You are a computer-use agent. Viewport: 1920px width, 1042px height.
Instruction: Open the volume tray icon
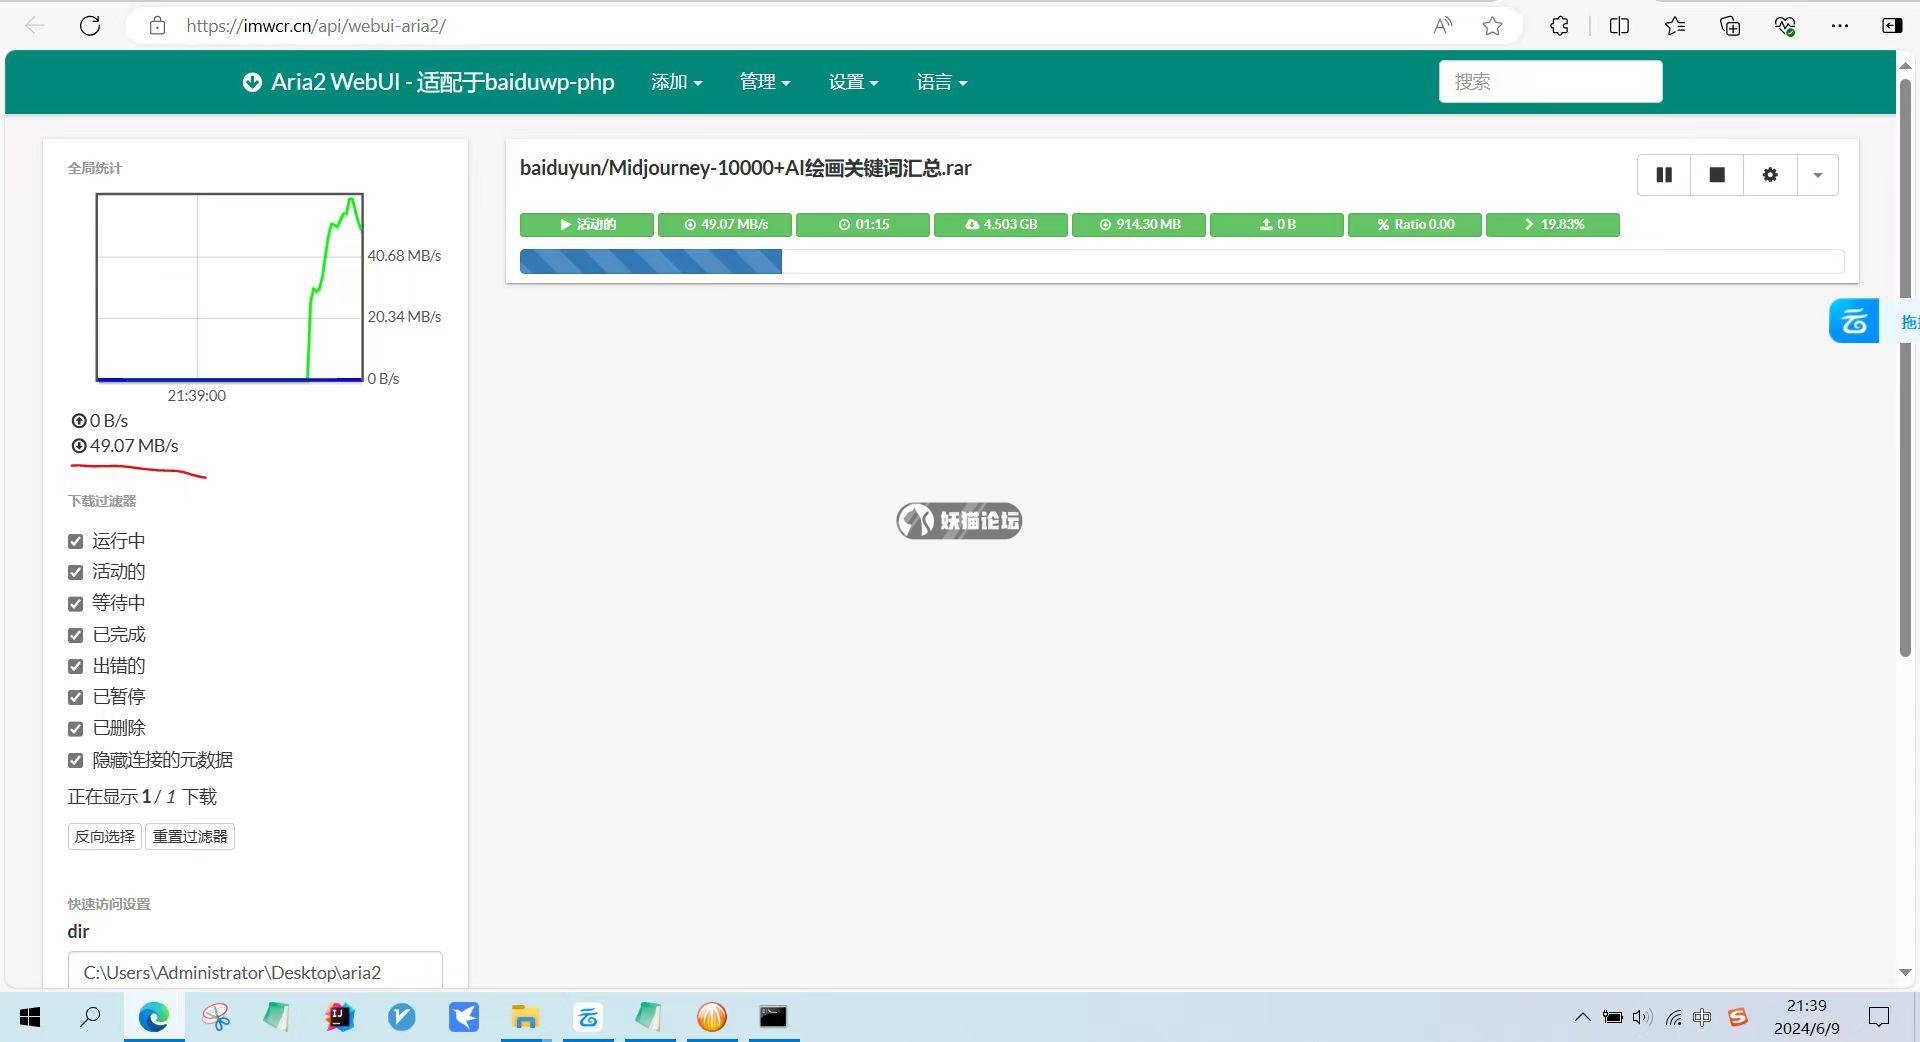pyautogui.click(x=1642, y=1018)
